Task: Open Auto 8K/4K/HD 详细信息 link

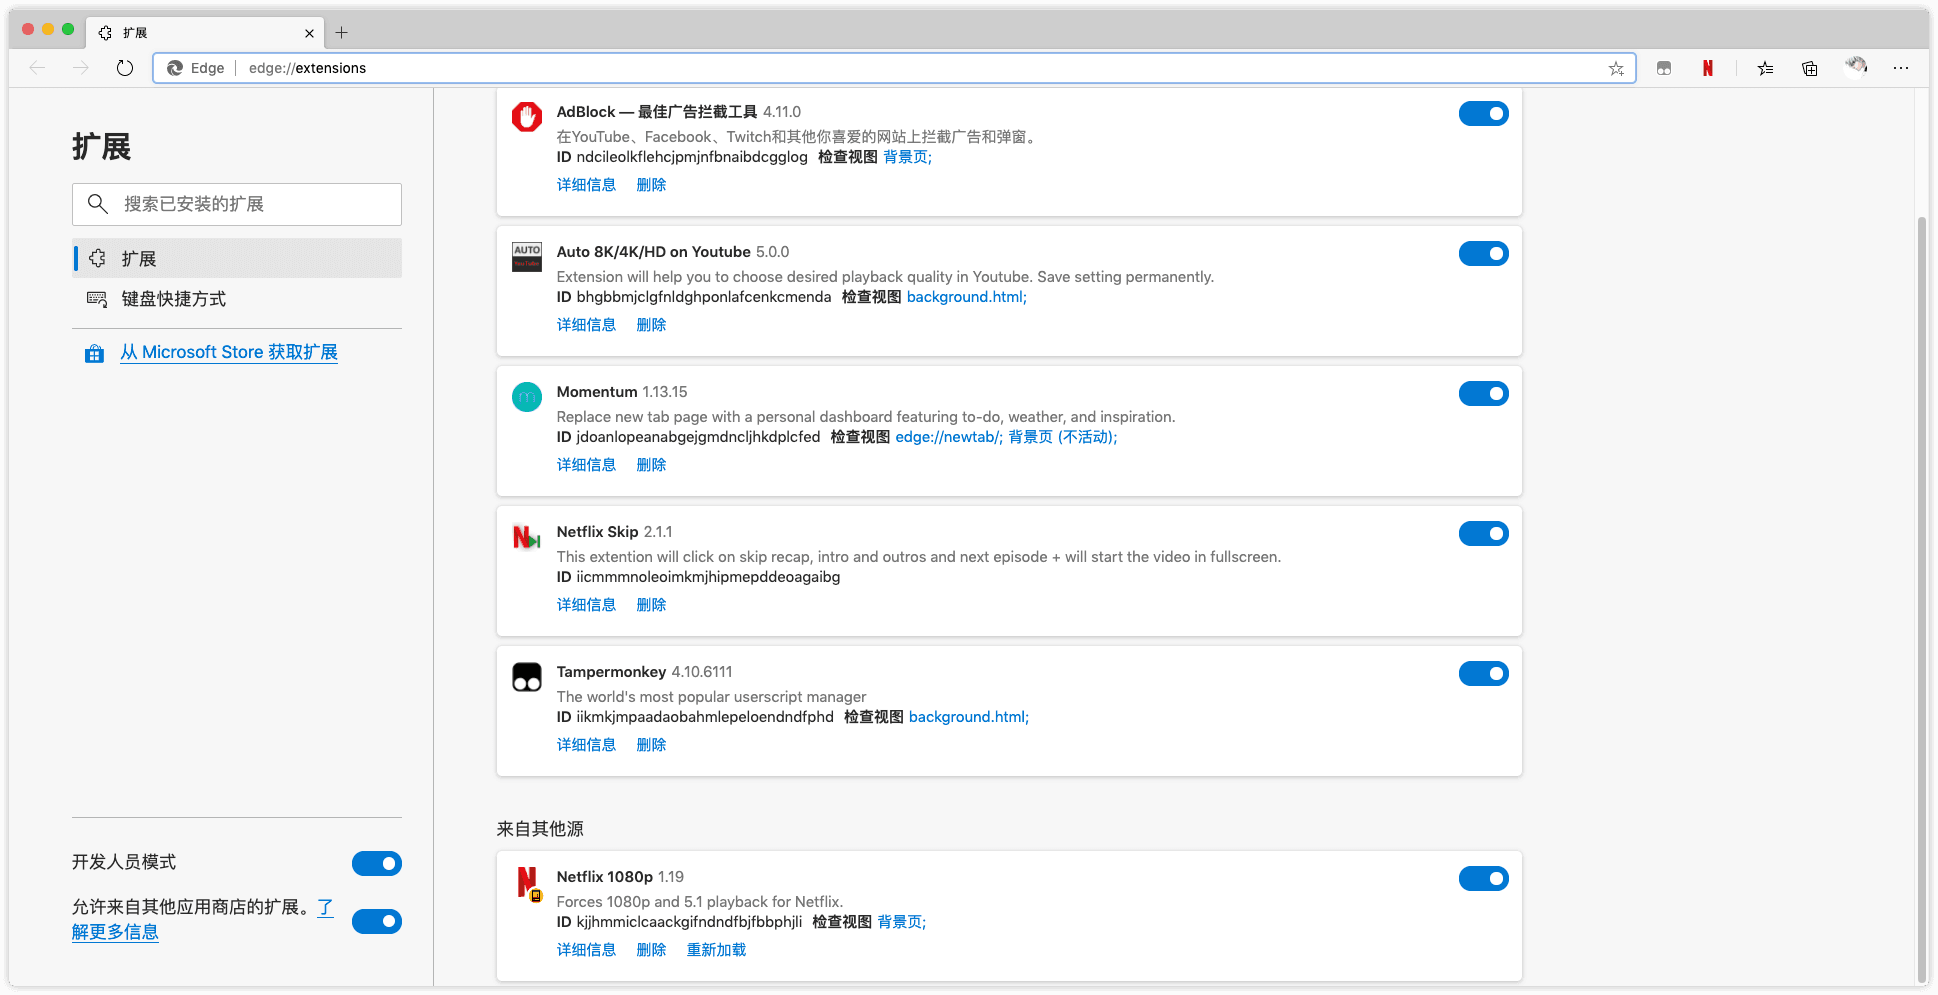Action: [586, 325]
